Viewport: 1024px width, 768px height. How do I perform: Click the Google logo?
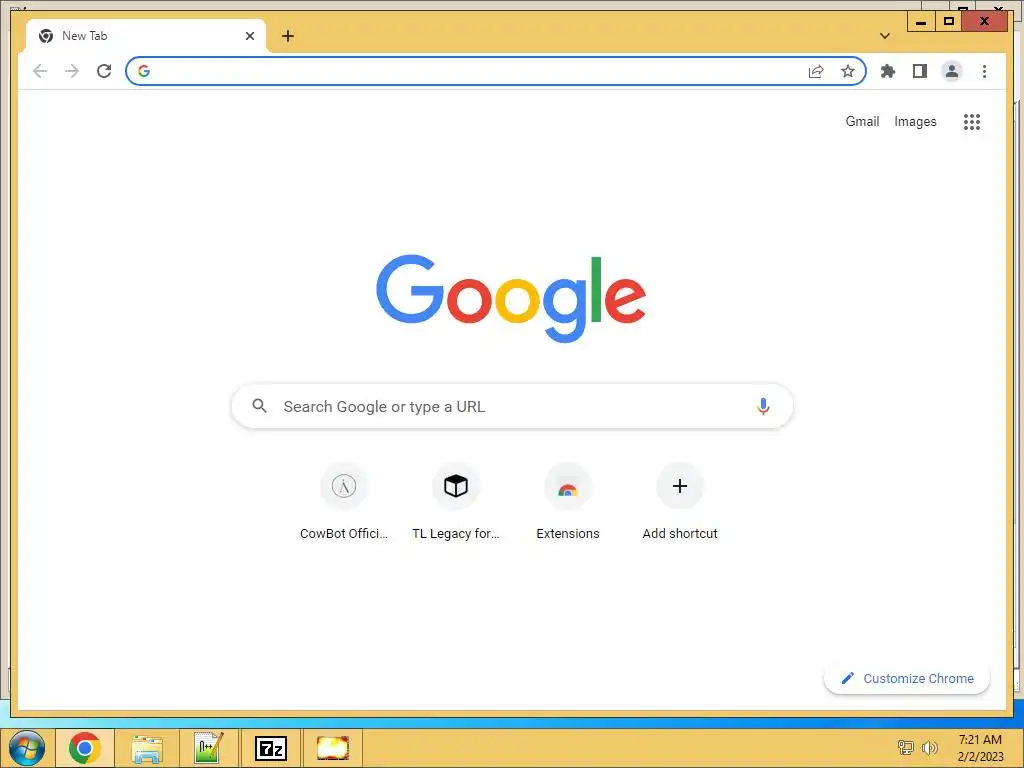[x=511, y=298]
